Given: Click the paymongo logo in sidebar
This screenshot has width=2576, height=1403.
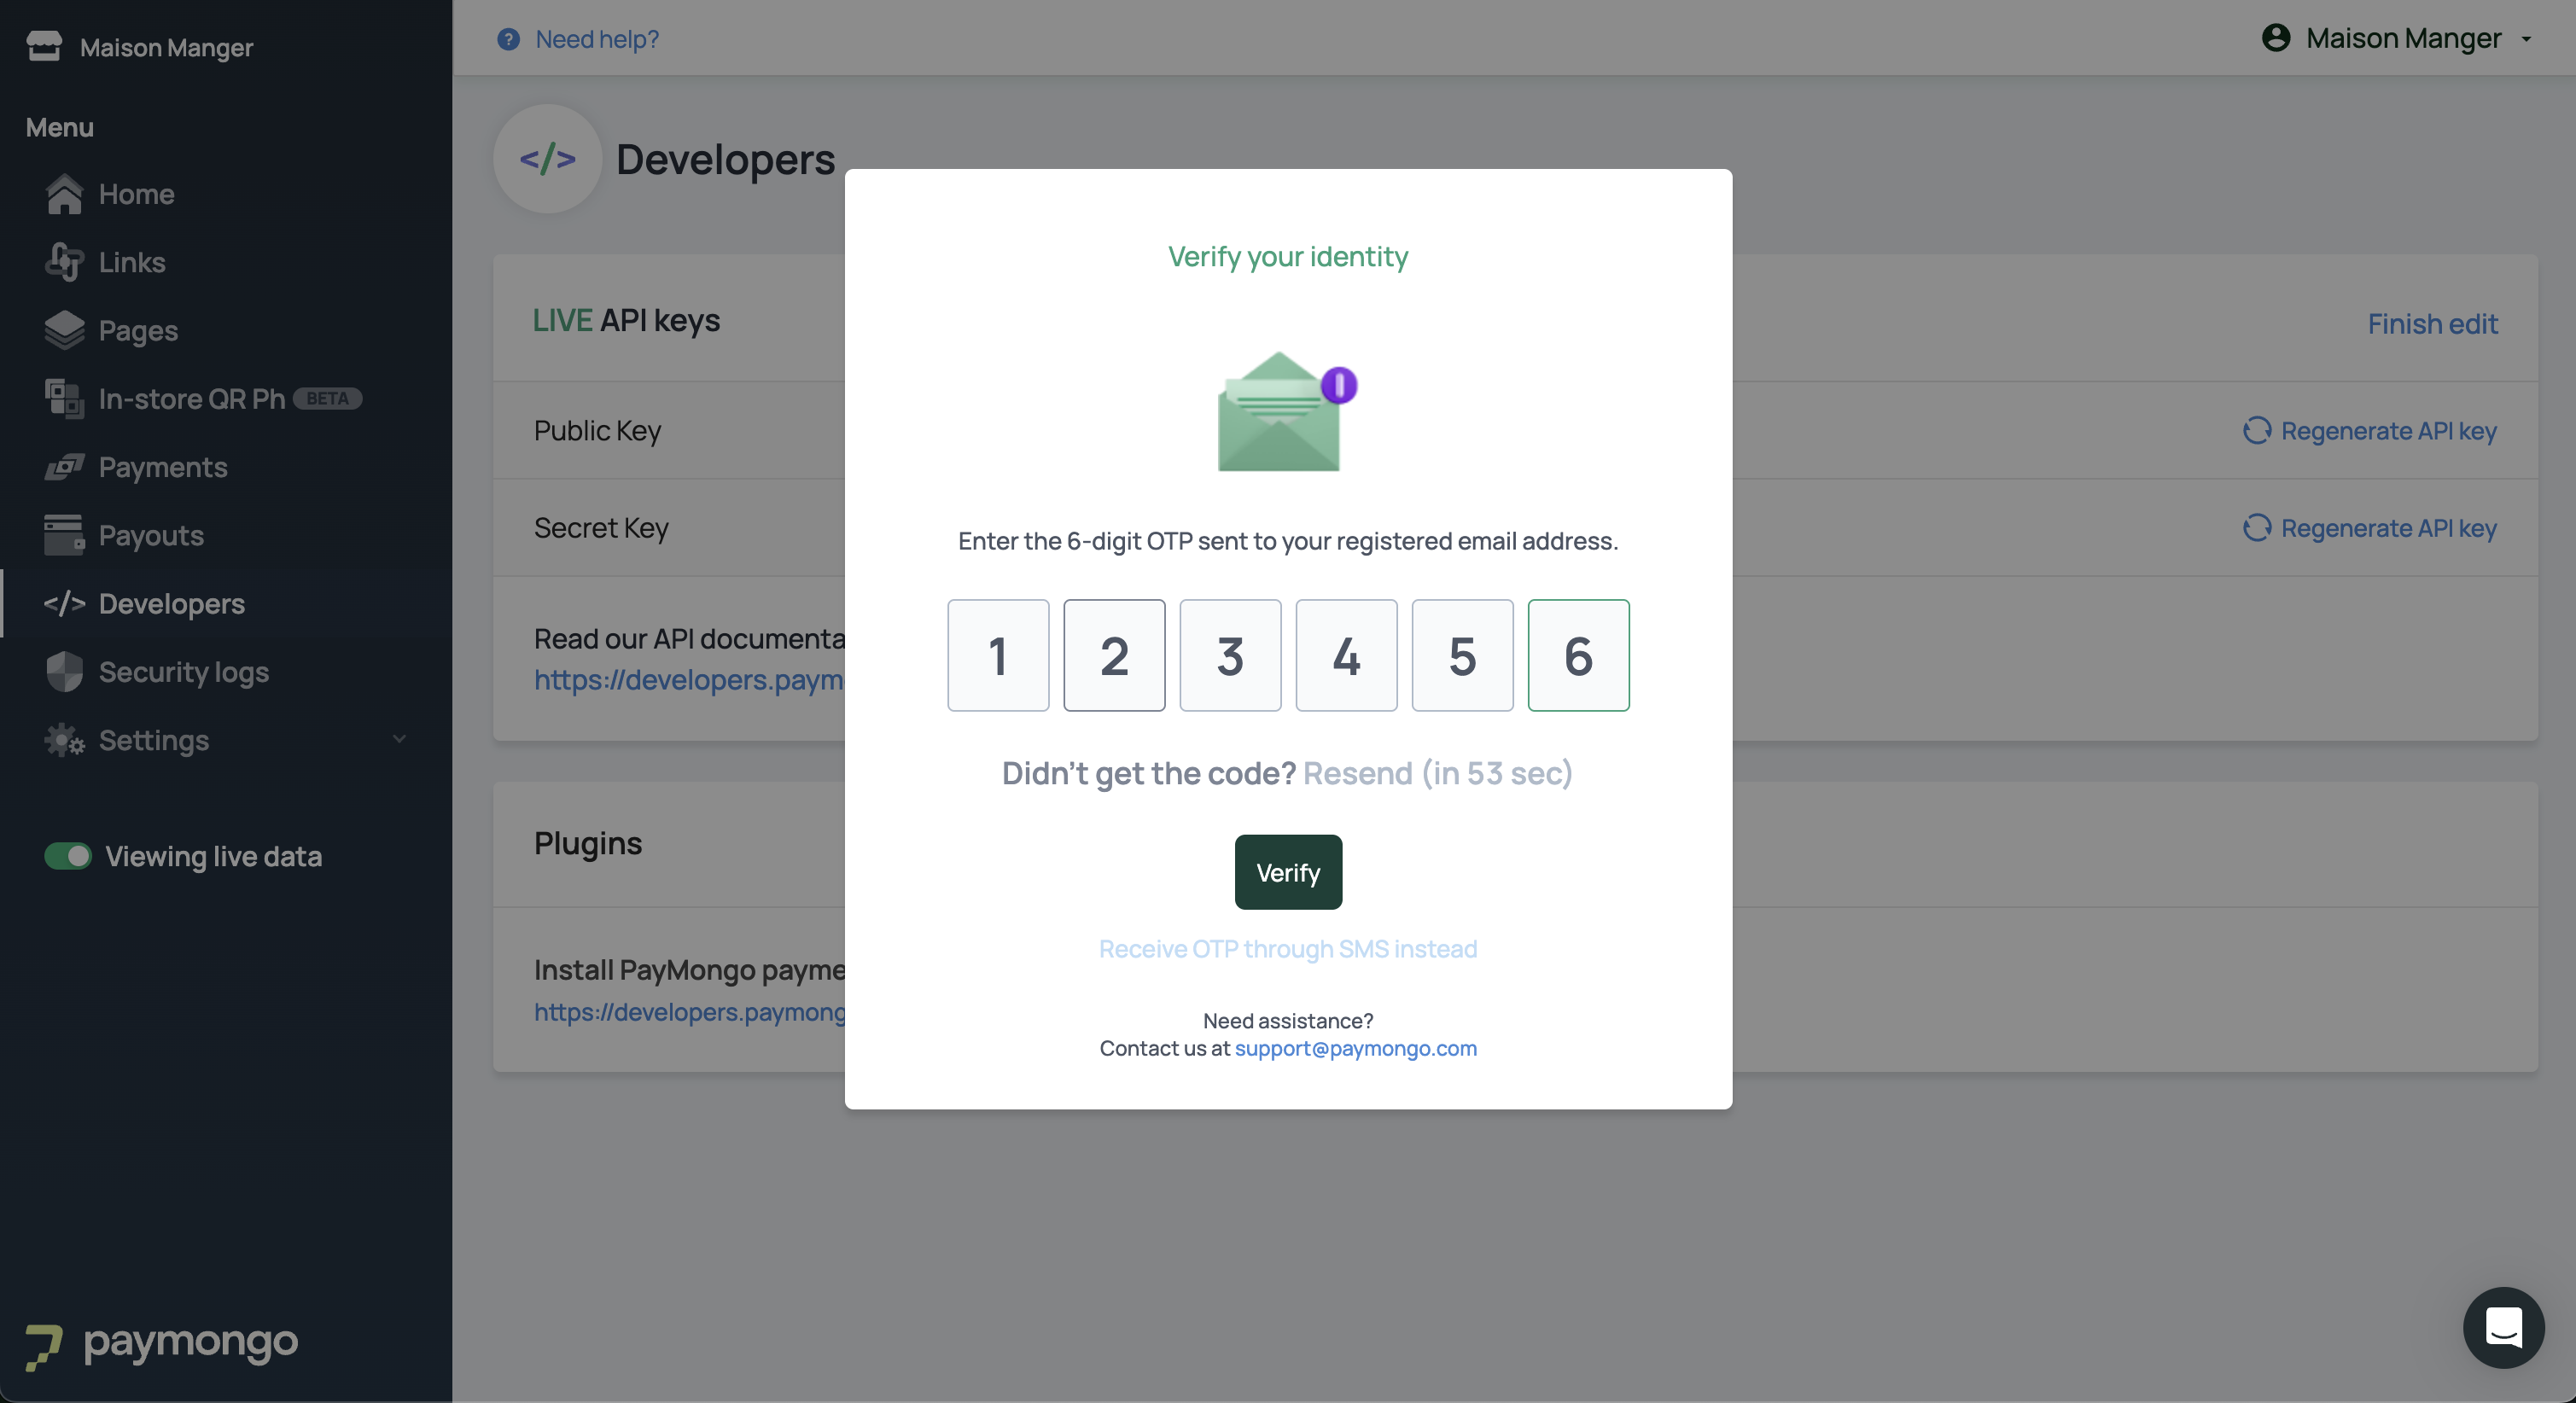Looking at the screenshot, I should [x=161, y=1346].
